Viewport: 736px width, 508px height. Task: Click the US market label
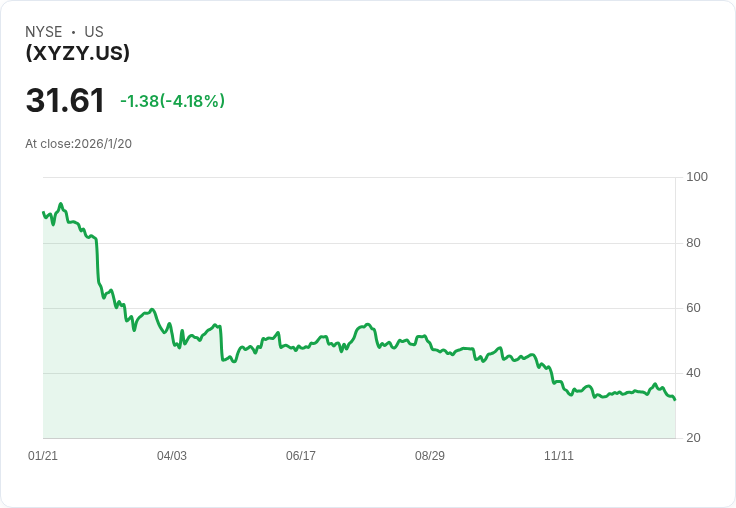[94, 32]
